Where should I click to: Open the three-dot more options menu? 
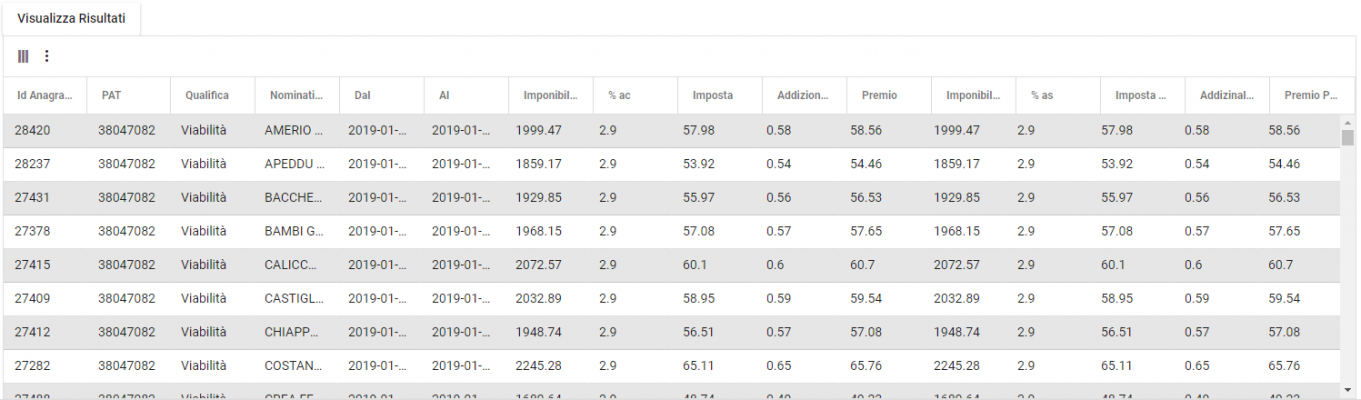click(46, 57)
